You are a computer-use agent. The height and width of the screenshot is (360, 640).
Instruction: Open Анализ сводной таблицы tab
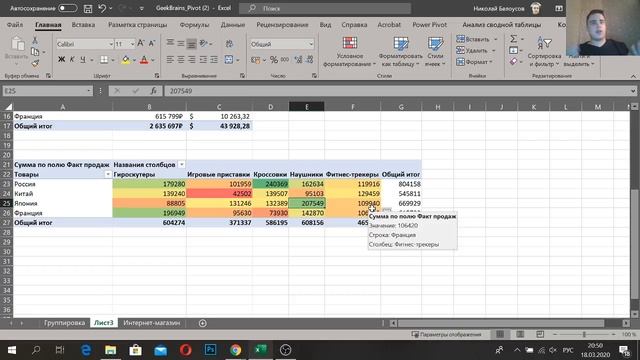502,25
